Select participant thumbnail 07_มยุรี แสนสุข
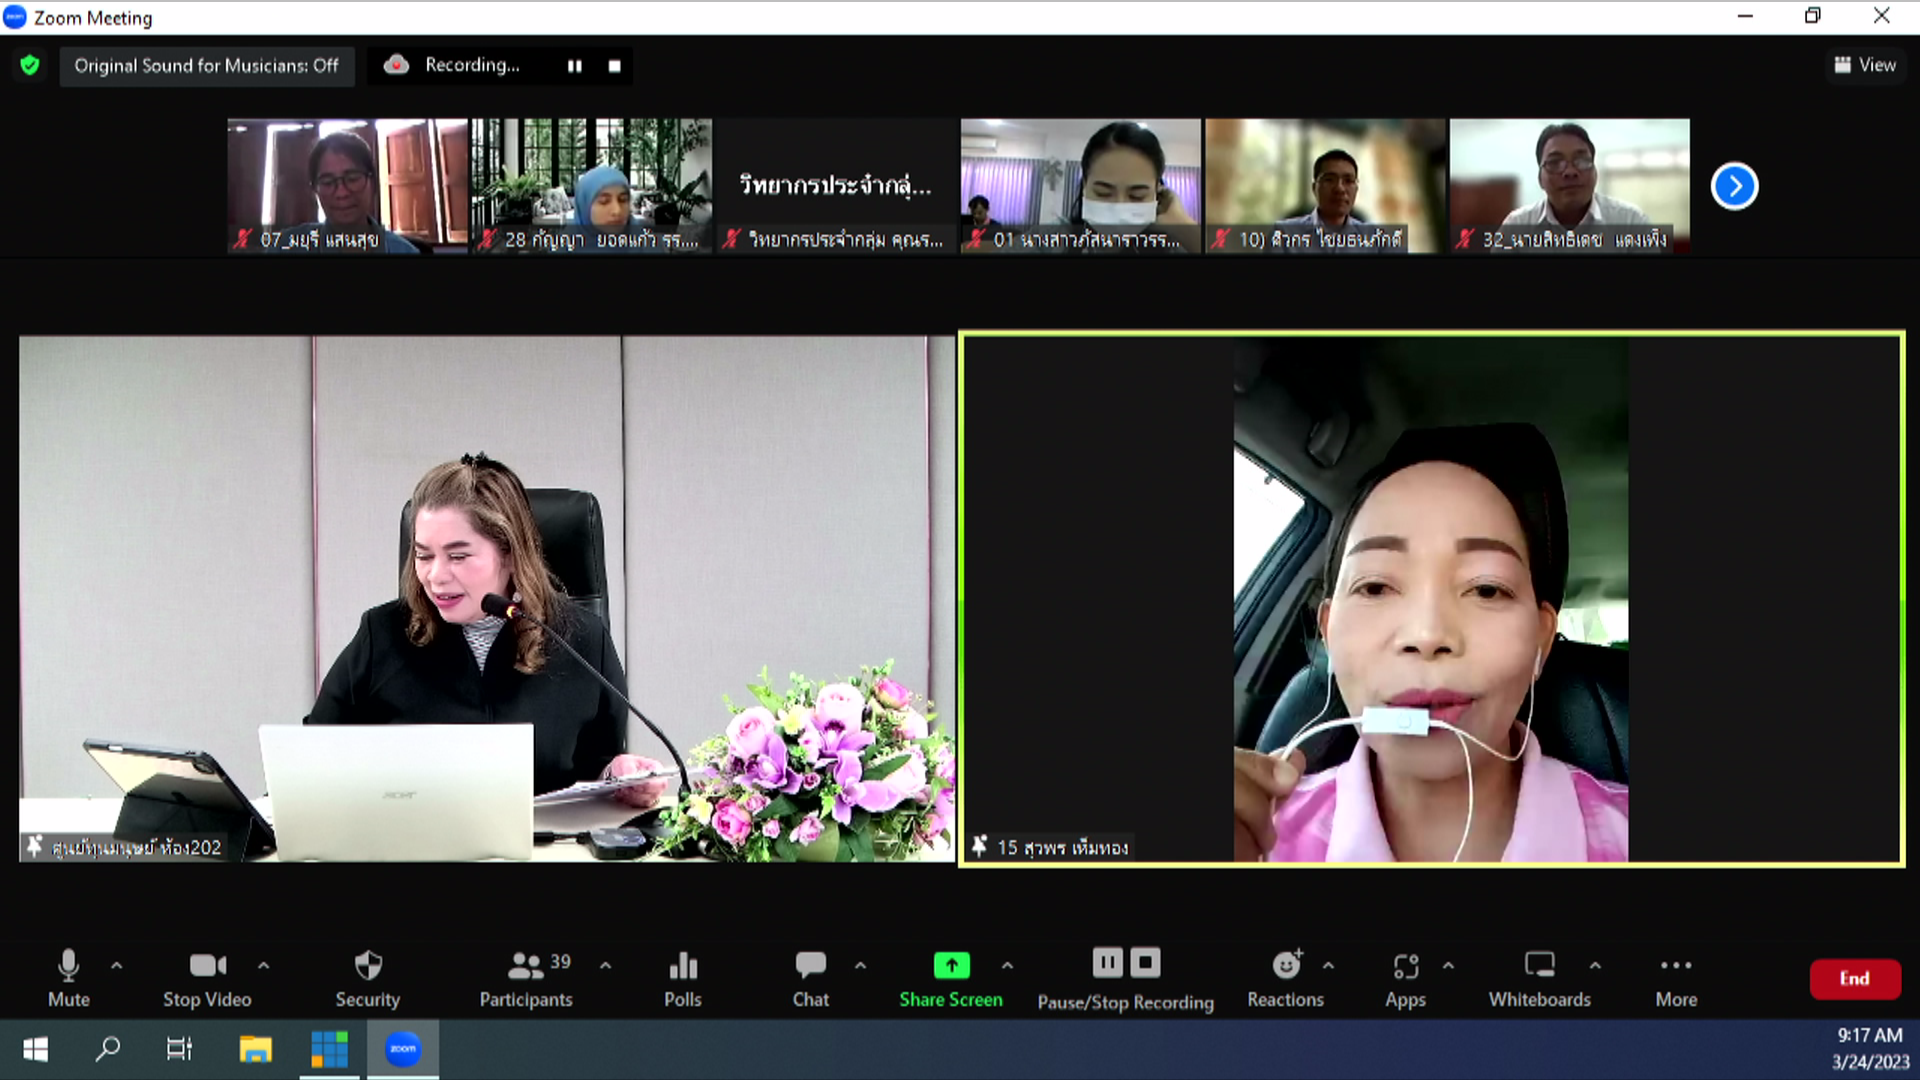 click(x=347, y=186)
